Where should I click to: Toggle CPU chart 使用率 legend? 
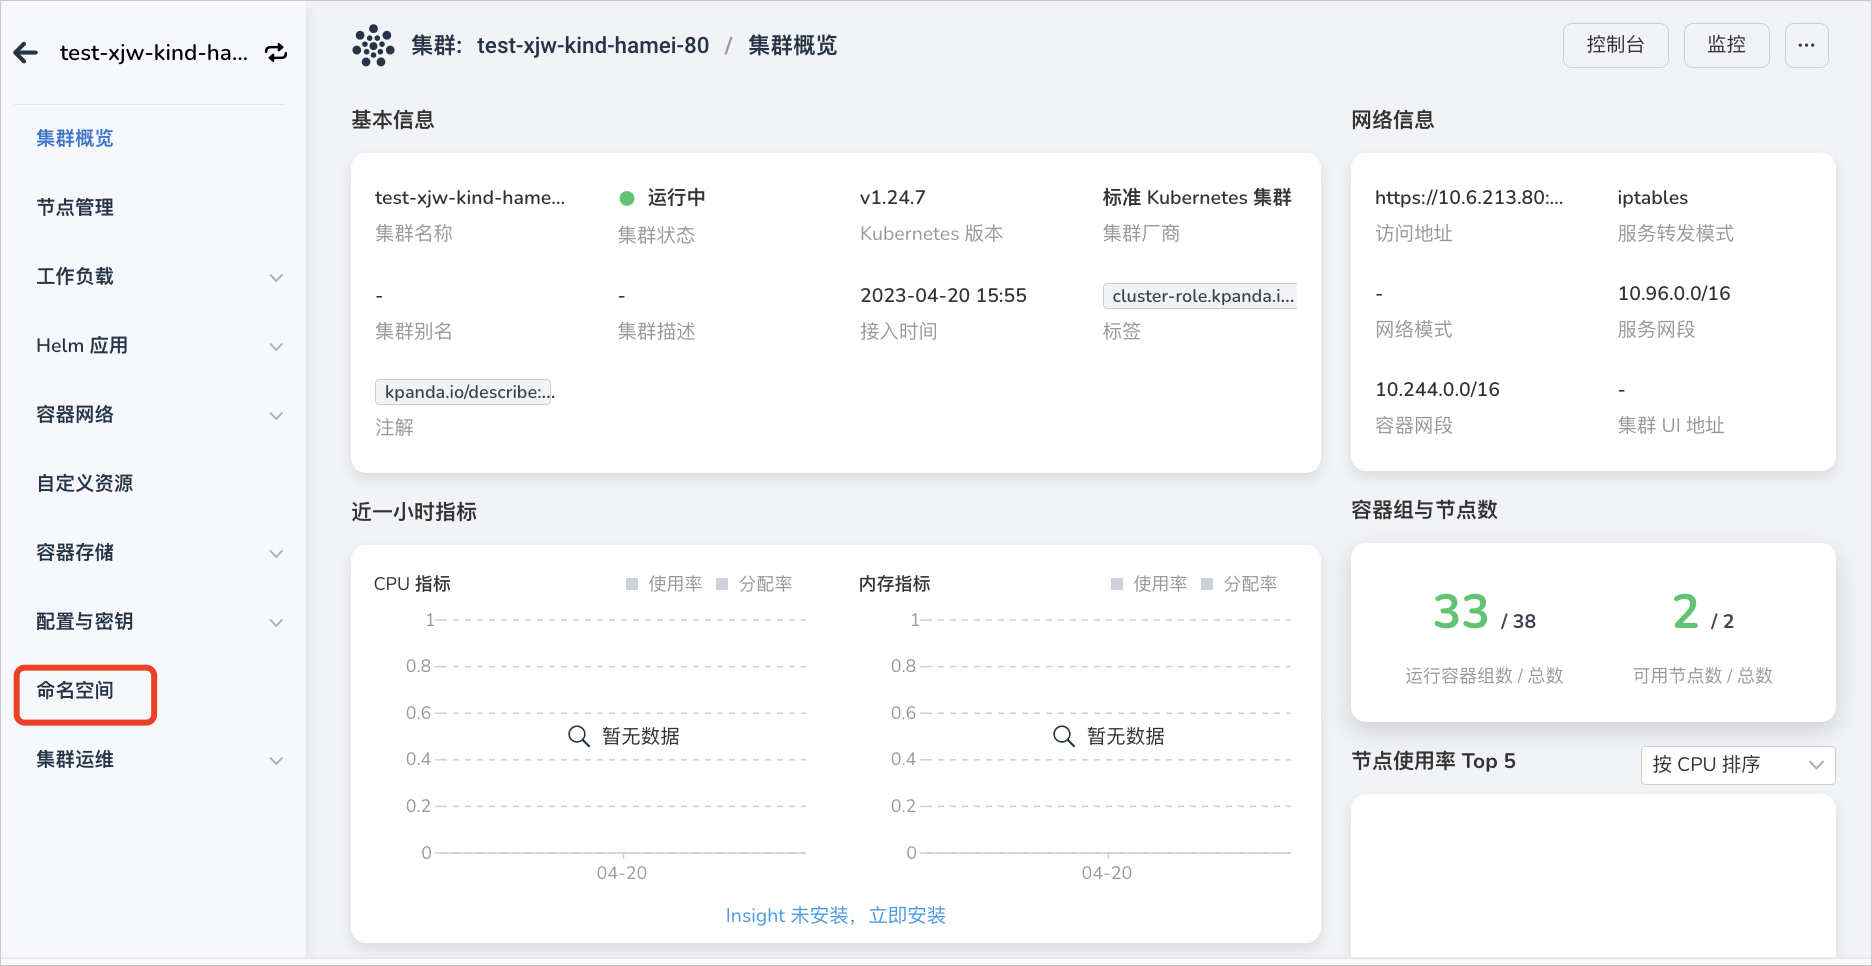664,584
